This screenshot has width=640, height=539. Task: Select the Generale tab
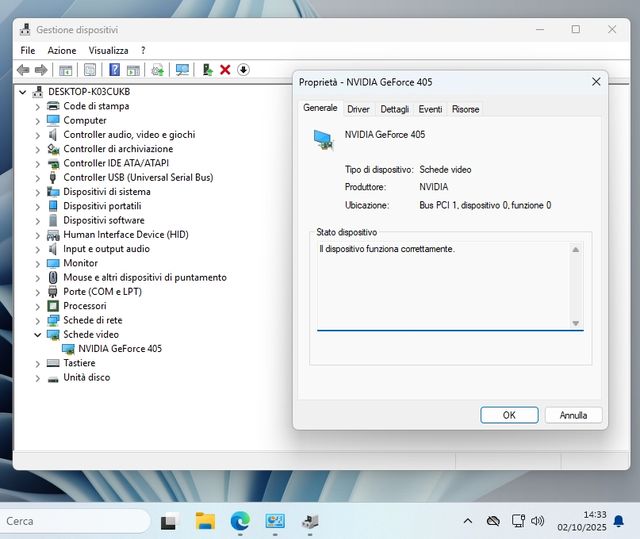[320, 108]
